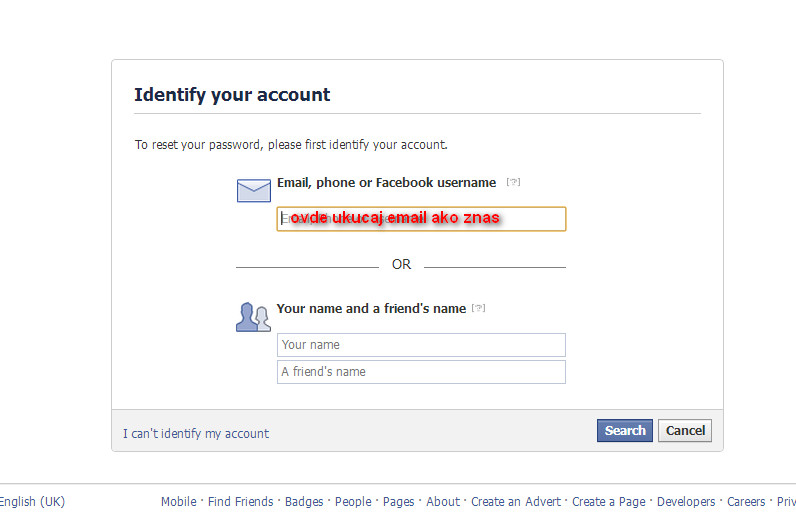Go to Find Friends footer link

click(x=240, y=502)
